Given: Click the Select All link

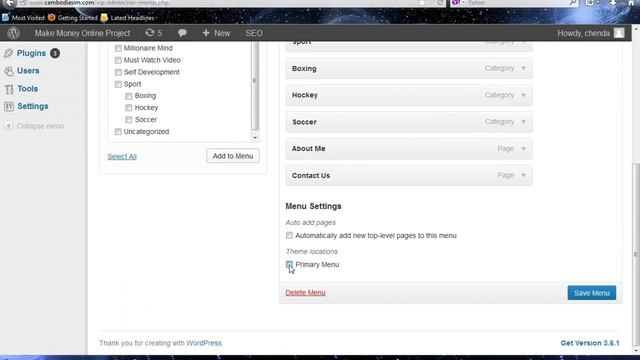Looking at the screenshot, I should coord(122,156).
